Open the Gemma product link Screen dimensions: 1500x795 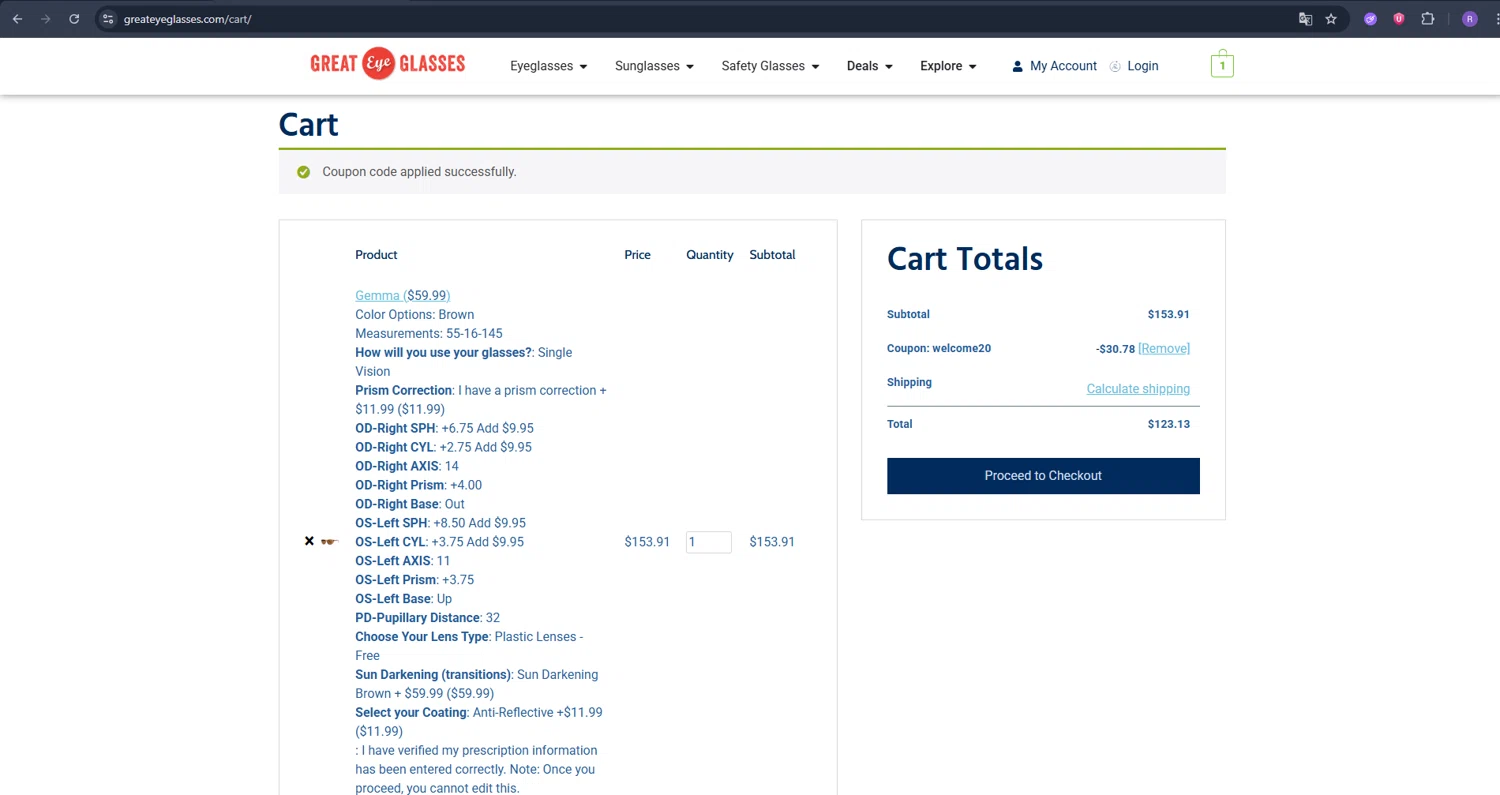tap(402, 295)
